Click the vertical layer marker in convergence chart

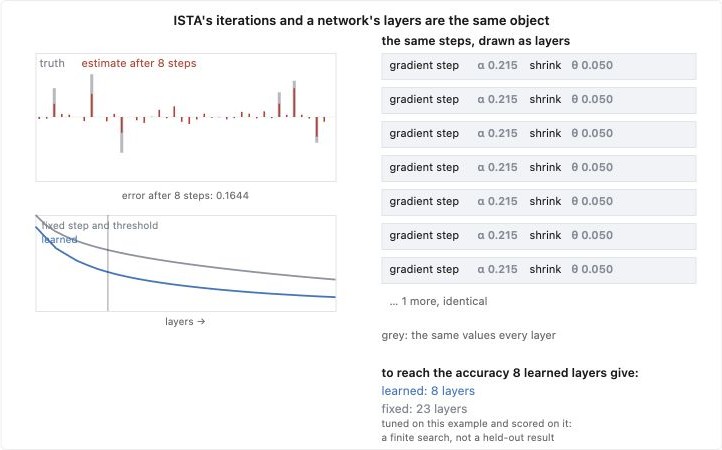(x=108, y=263)
